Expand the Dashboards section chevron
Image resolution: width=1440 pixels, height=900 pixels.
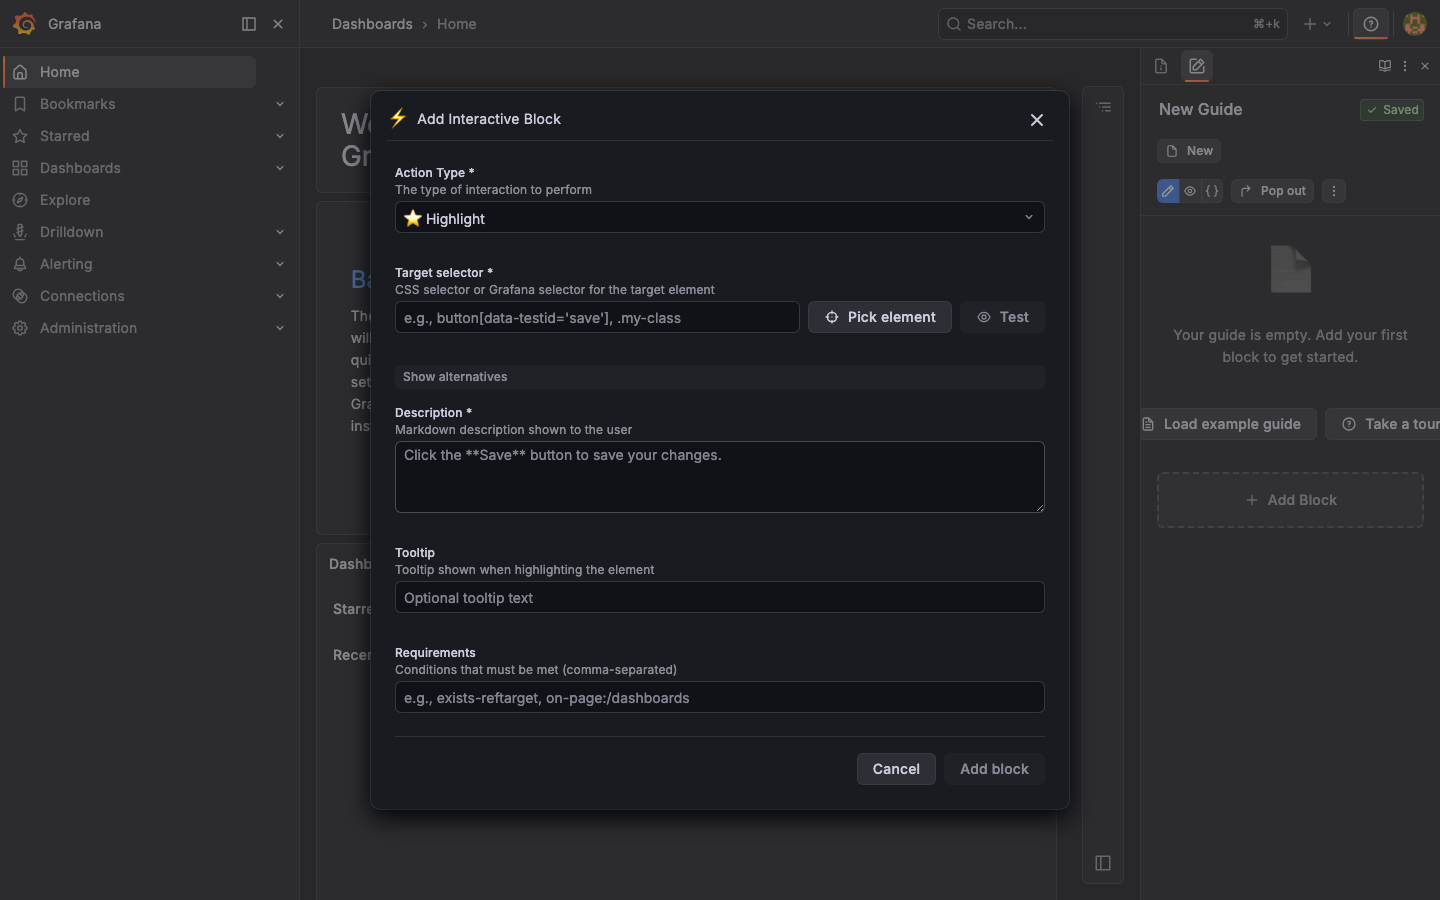[x=280, y=168]
